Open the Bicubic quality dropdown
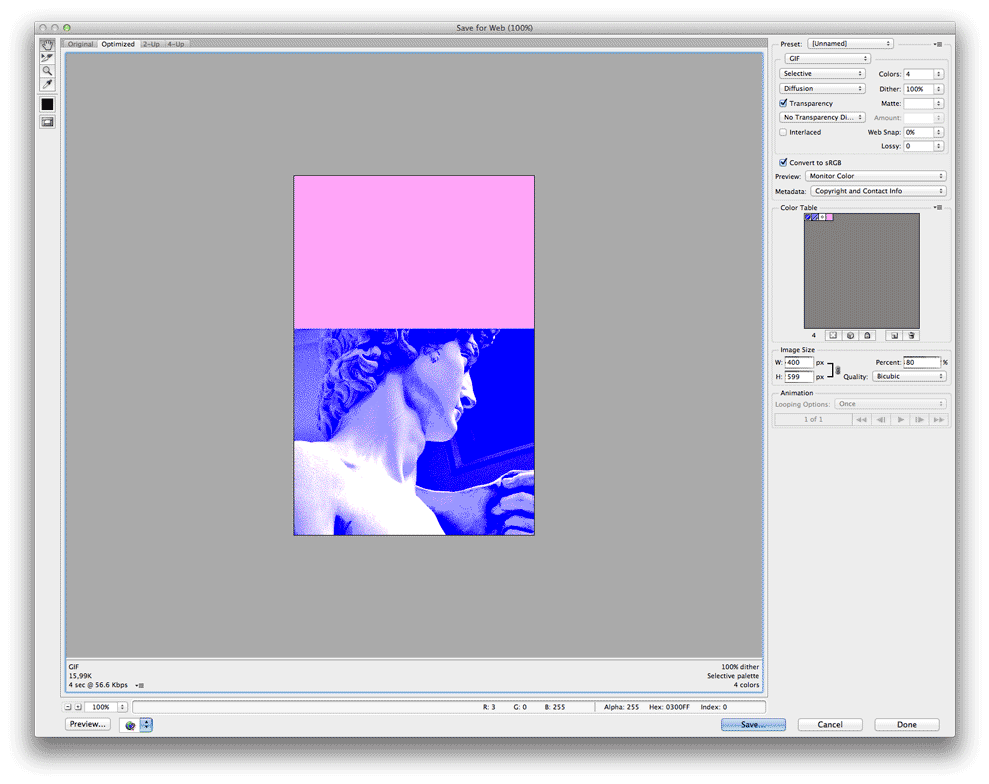Image resolution: width=989 pixels, height=784 pixels. 910,377
